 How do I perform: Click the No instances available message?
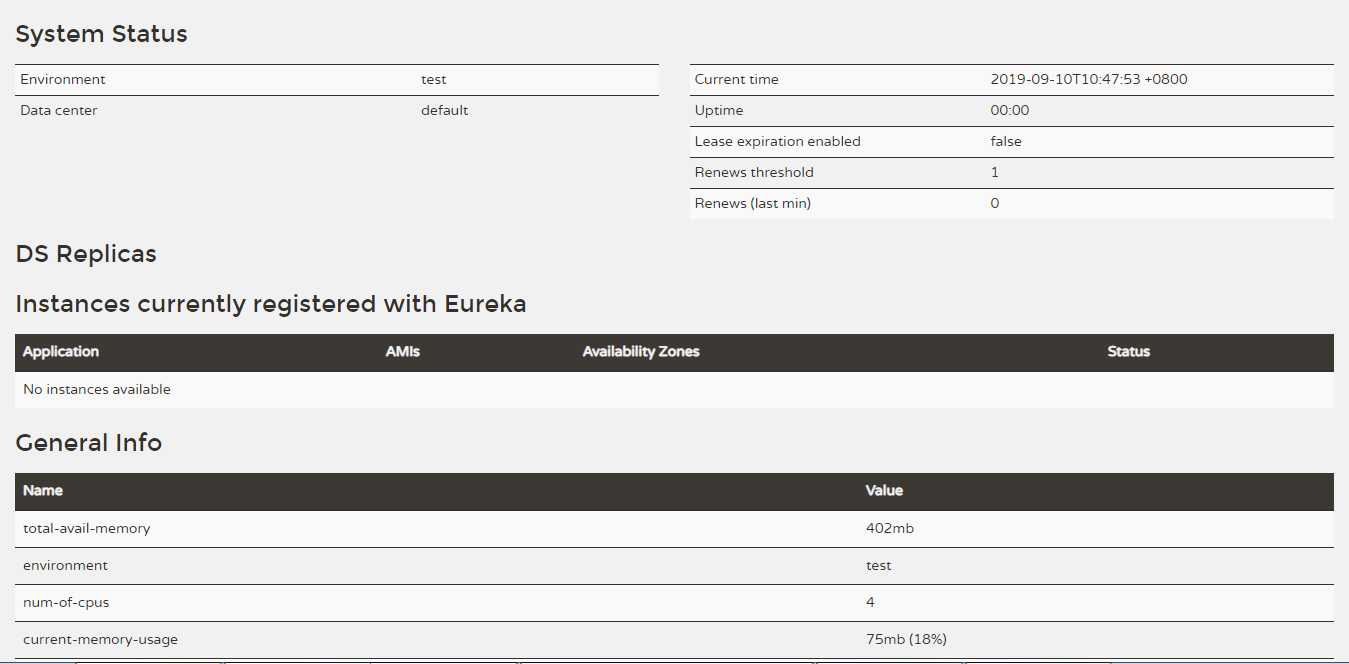97,390
